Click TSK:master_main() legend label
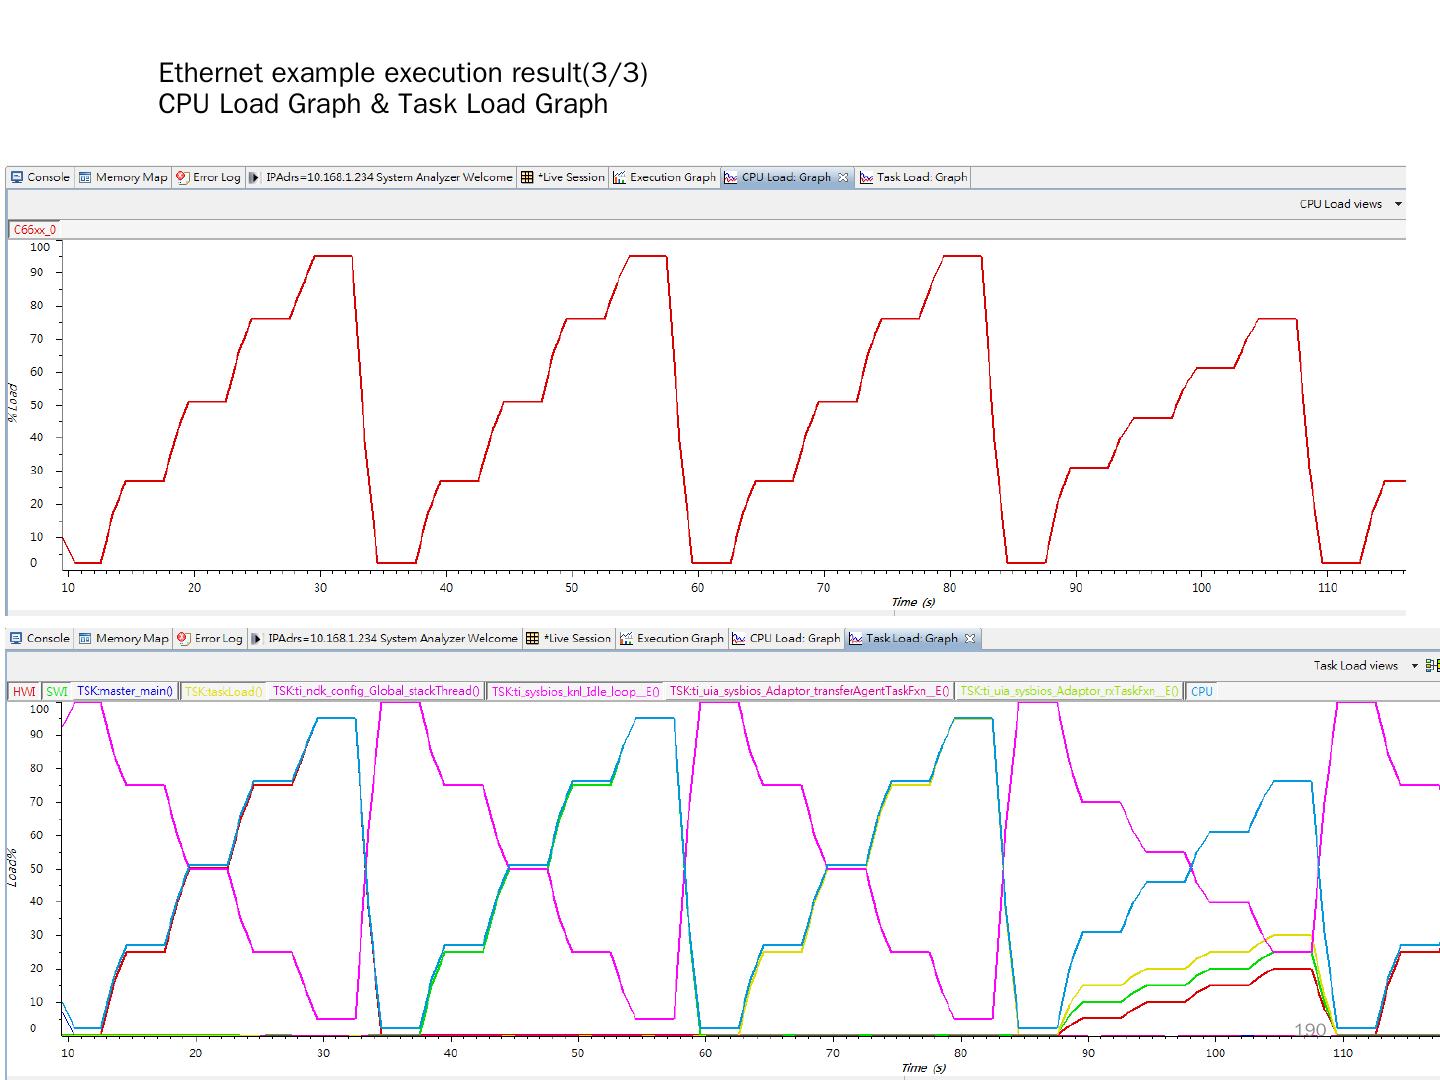Image resolution: width=1440 pixels, height=1080 pixels. pyautogui.click(x=125, y=691)
